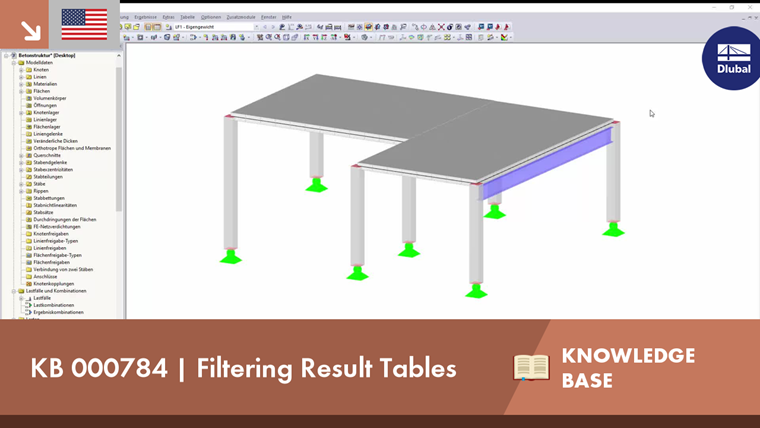Expand the Materialien tree node
760x428 pixels.
point(21,84)
